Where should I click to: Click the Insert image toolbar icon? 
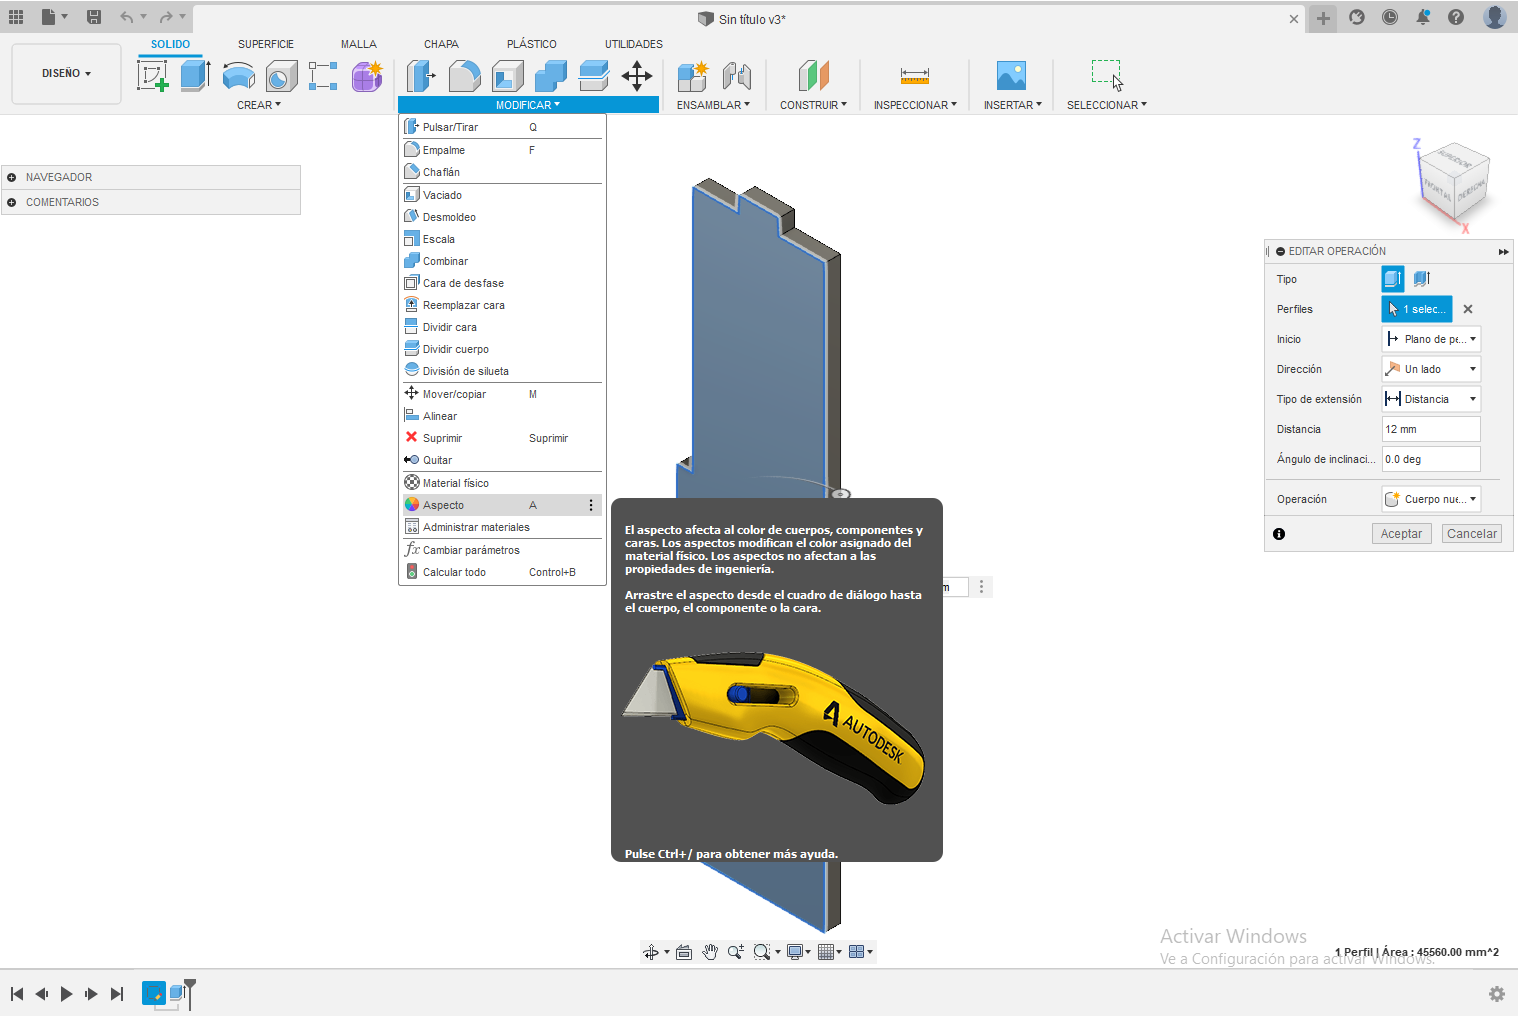click(1012, 76)
